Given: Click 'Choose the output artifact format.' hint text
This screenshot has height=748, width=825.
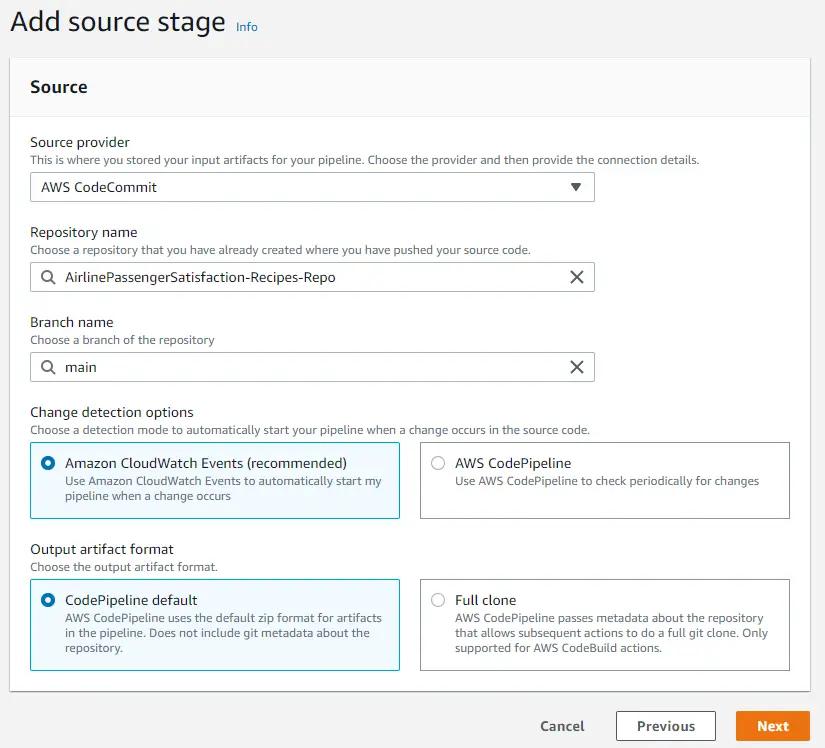Looking at the screenshot, I should [124, 567].
